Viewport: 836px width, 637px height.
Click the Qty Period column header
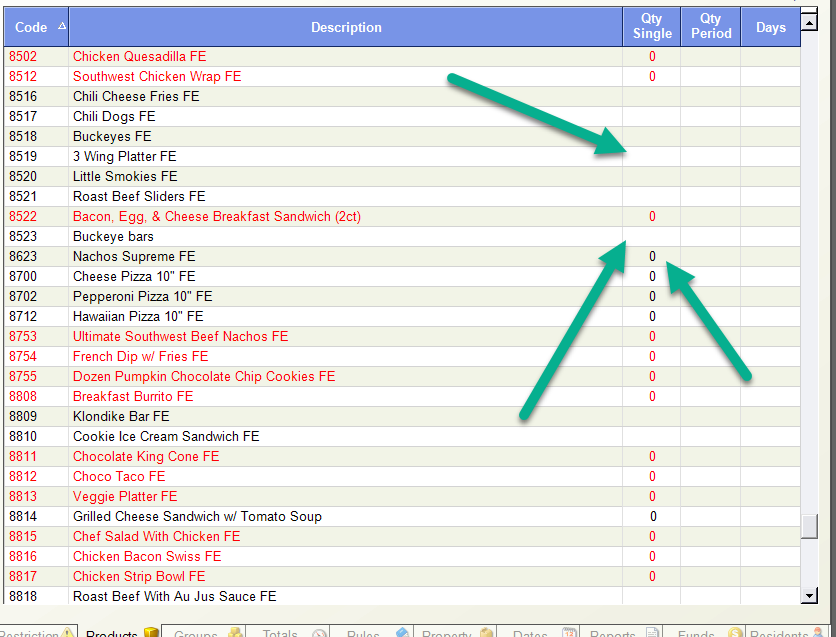(x=710, y=27)
